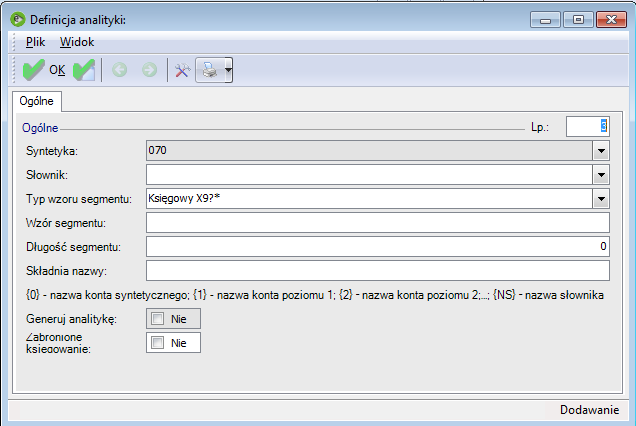Image resolution: width=636 pixels, height=426 pixels.
Task: Click the empty Słownik combo field
Action: [x=369, y=175]
